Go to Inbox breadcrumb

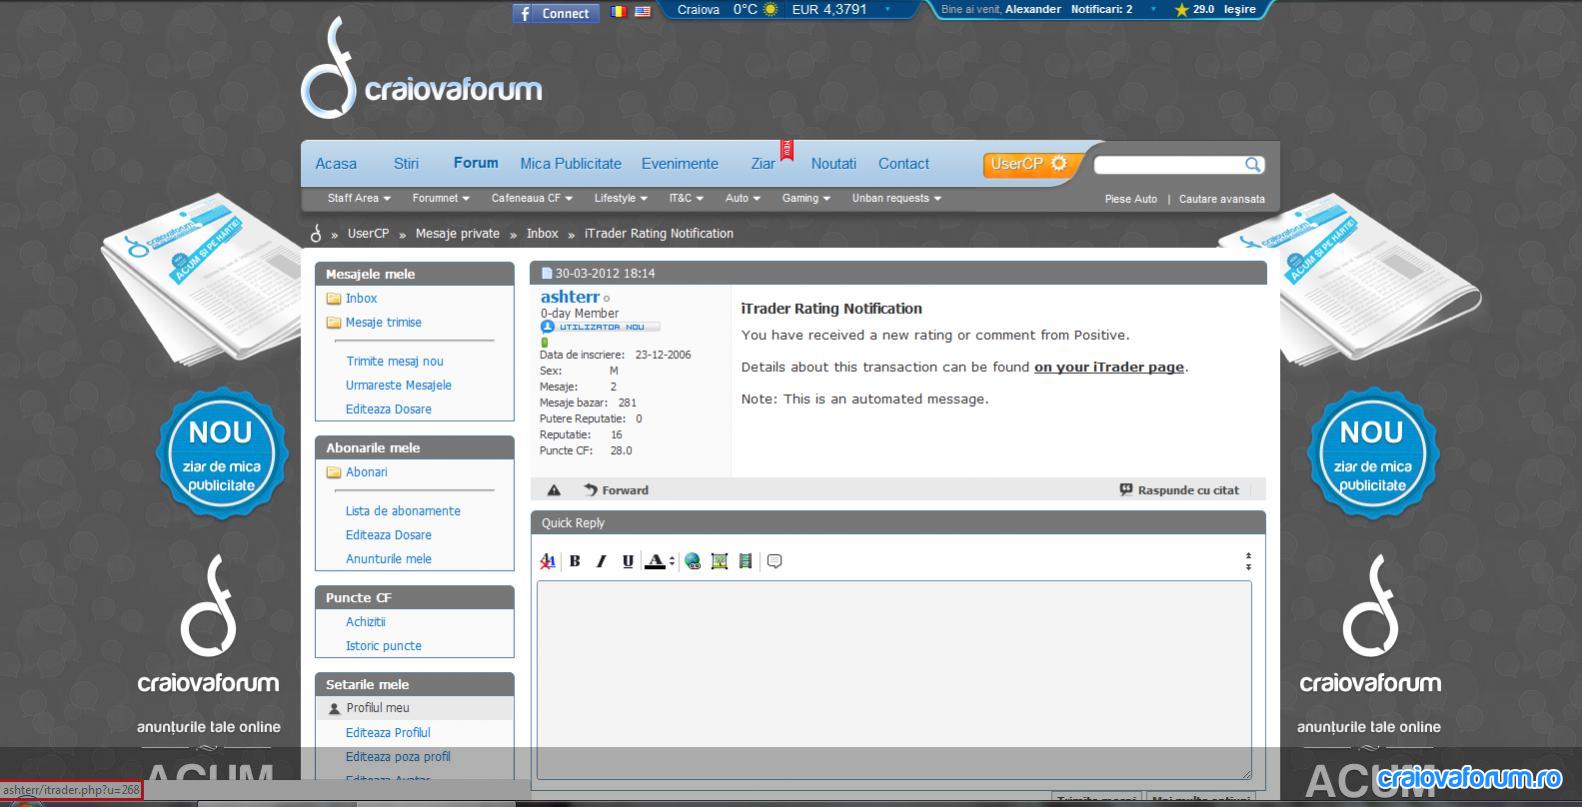(542, 233)
